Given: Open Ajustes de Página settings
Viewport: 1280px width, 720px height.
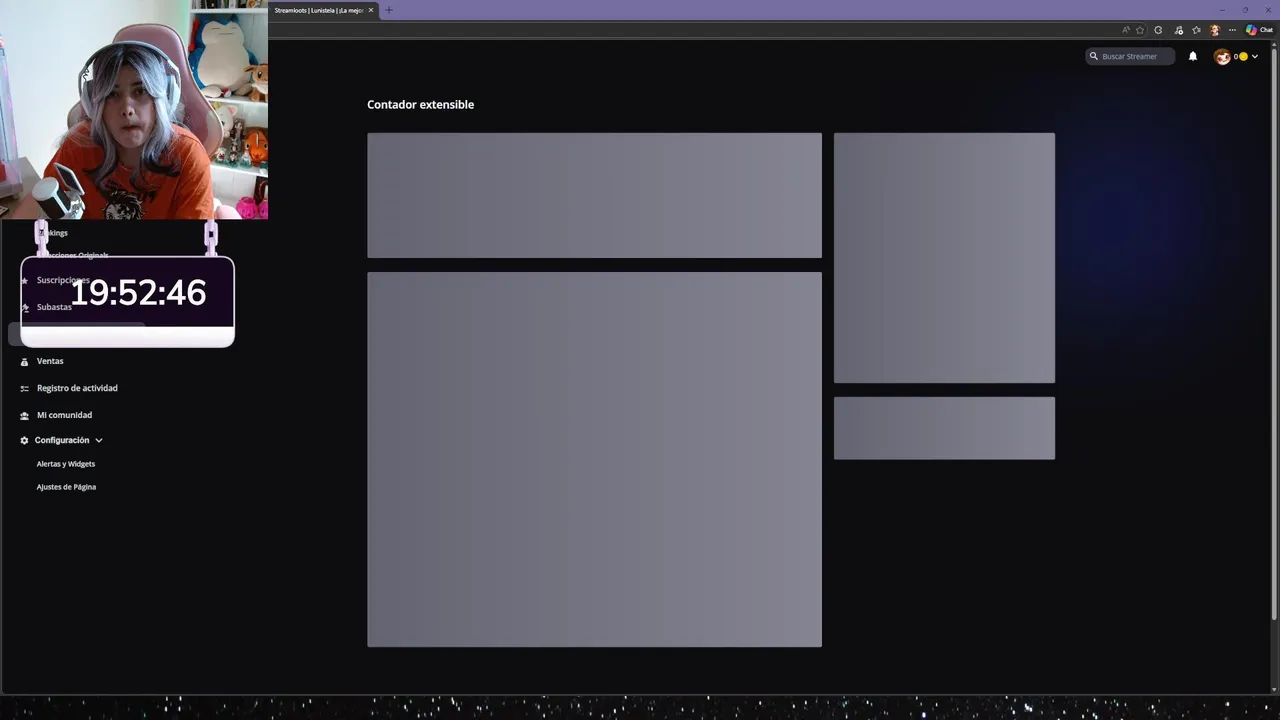Looking at the screenshot, I should pos(66,487).
